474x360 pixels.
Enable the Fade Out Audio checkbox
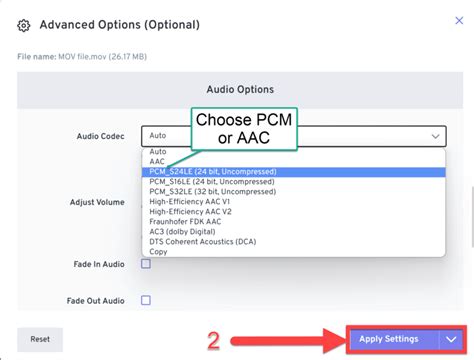coord(146,300)
